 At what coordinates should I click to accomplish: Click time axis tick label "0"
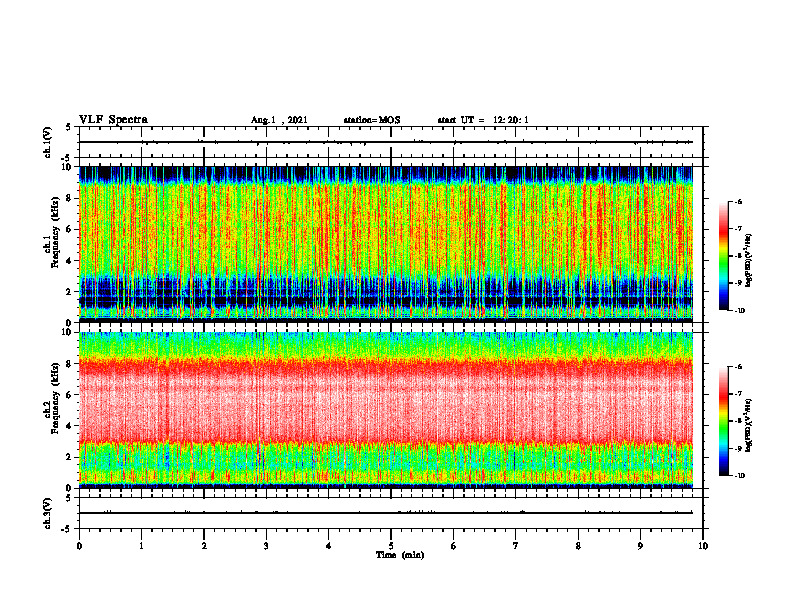point(79,546)
